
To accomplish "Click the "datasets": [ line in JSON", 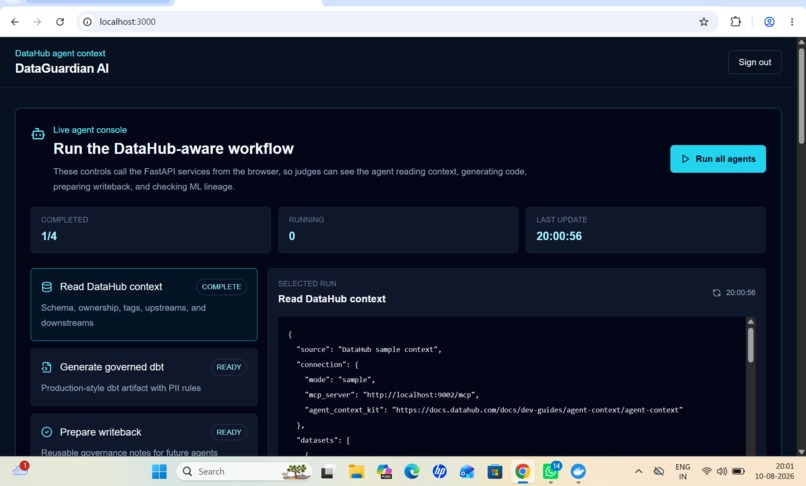I will click(x=323, y=440).
